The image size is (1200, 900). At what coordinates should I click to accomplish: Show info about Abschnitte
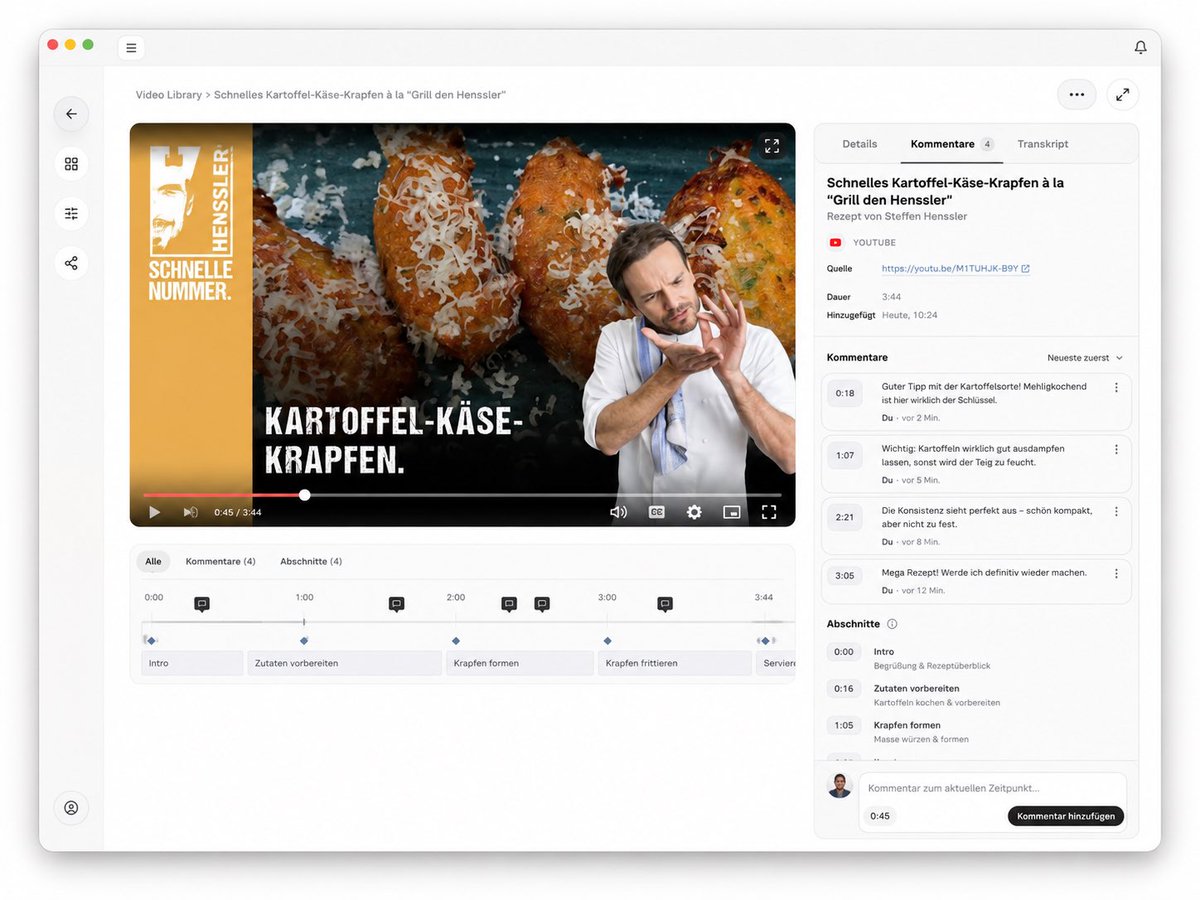[892, 624]
